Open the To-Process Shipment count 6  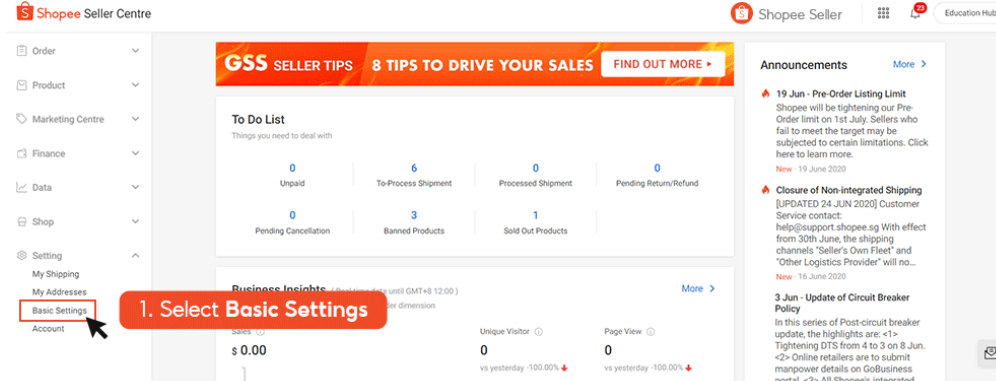[x=414, y=168]
